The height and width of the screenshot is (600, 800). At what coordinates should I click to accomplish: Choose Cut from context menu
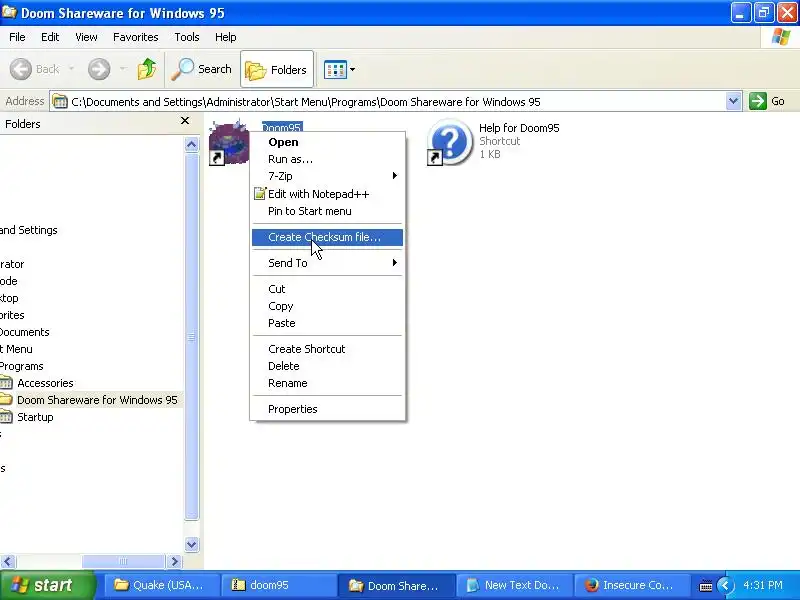(328, 289)
